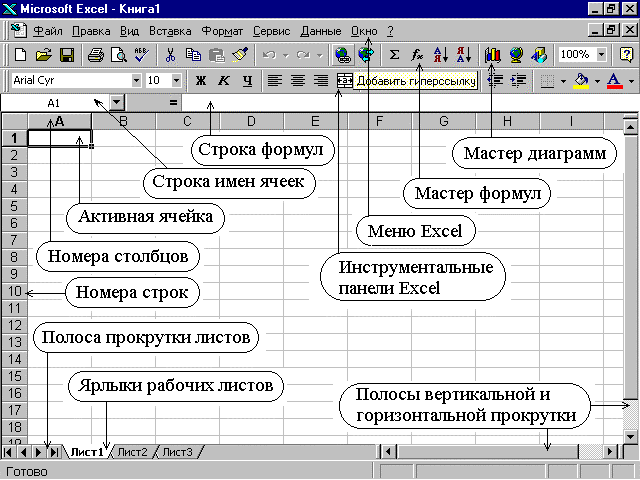
Task: Merge and center cells icon
Action: pos(344,80)
